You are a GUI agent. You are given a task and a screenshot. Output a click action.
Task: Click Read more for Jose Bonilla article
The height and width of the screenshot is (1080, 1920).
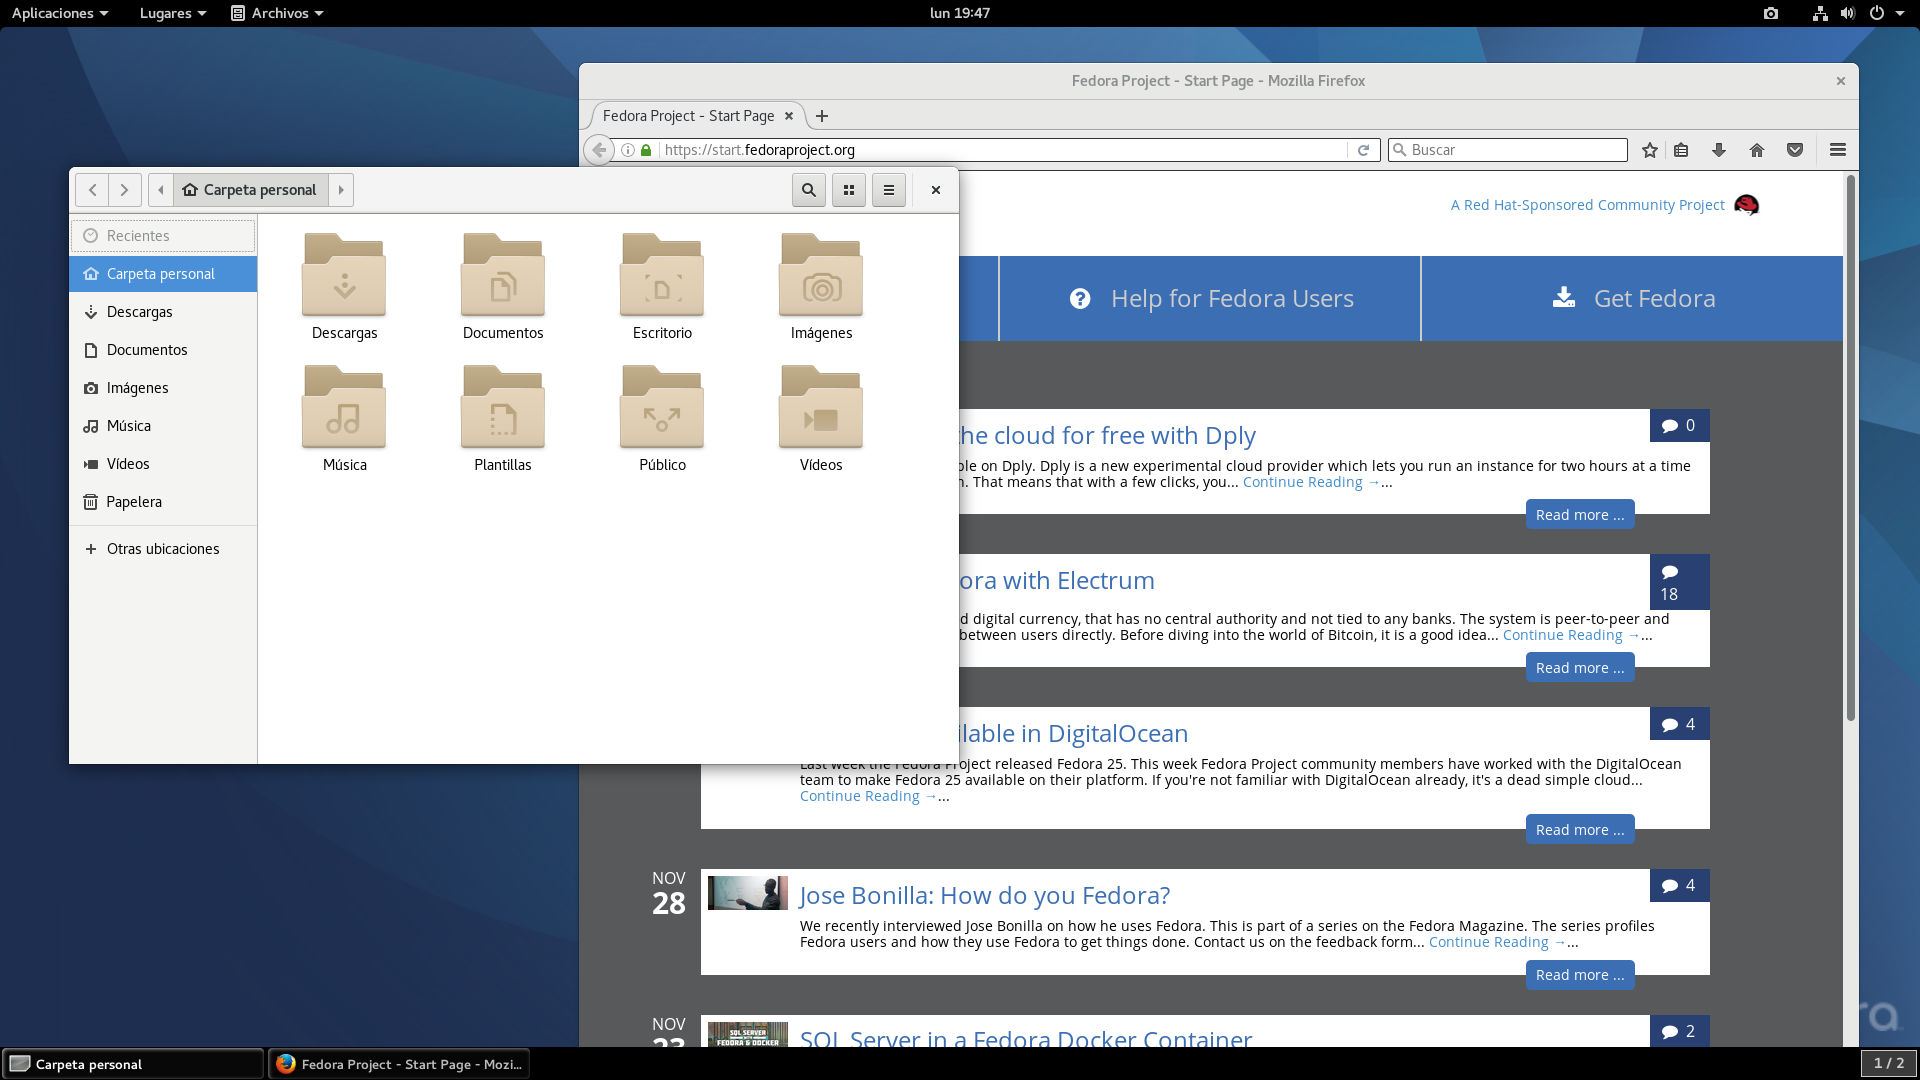1580,975
